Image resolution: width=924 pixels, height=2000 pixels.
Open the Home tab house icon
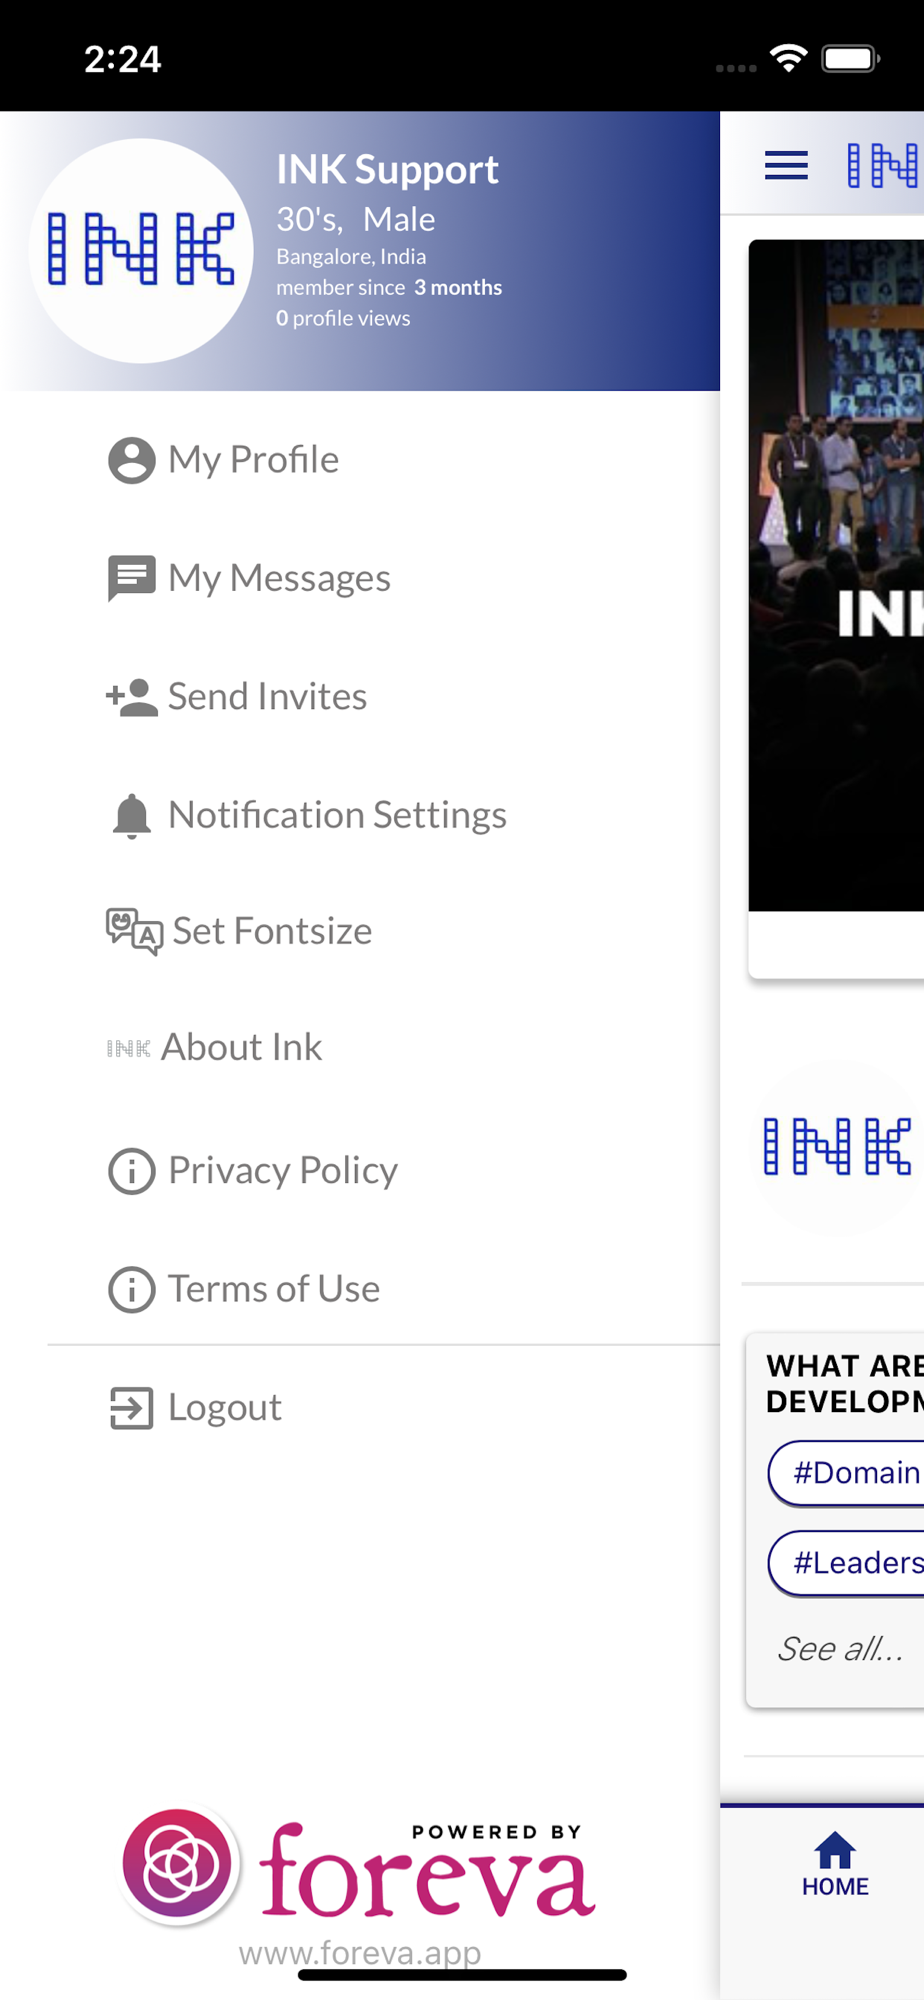(x=835, y=1850)
